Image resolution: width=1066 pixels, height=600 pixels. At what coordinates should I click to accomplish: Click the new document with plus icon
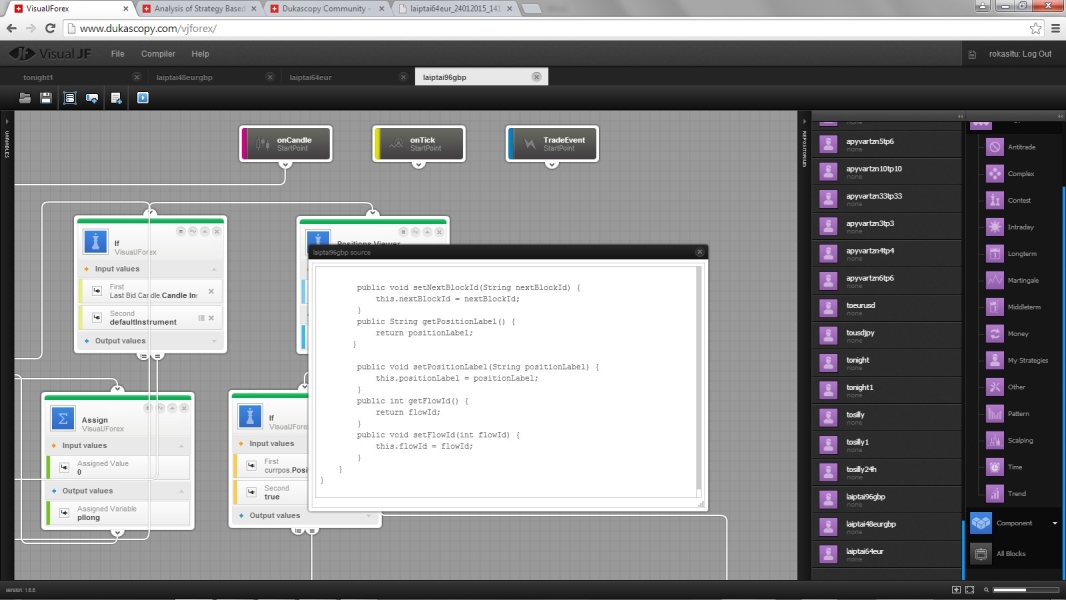pos(116,98)
